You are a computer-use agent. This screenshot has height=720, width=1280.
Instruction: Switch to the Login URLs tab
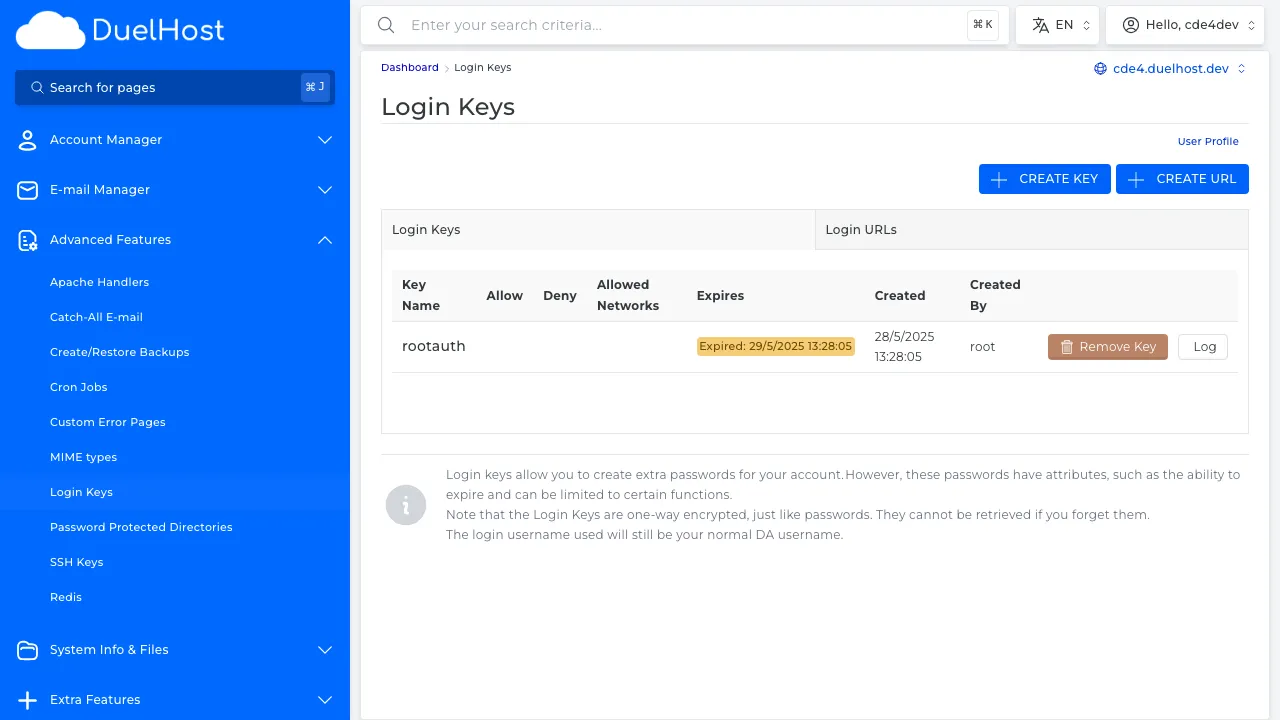[x=861, y=229]
